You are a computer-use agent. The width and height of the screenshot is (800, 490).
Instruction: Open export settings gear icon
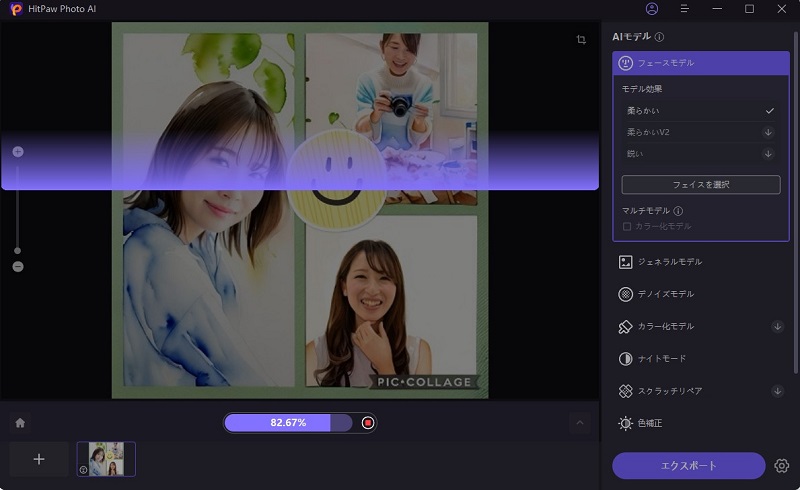tap(782, 466)
